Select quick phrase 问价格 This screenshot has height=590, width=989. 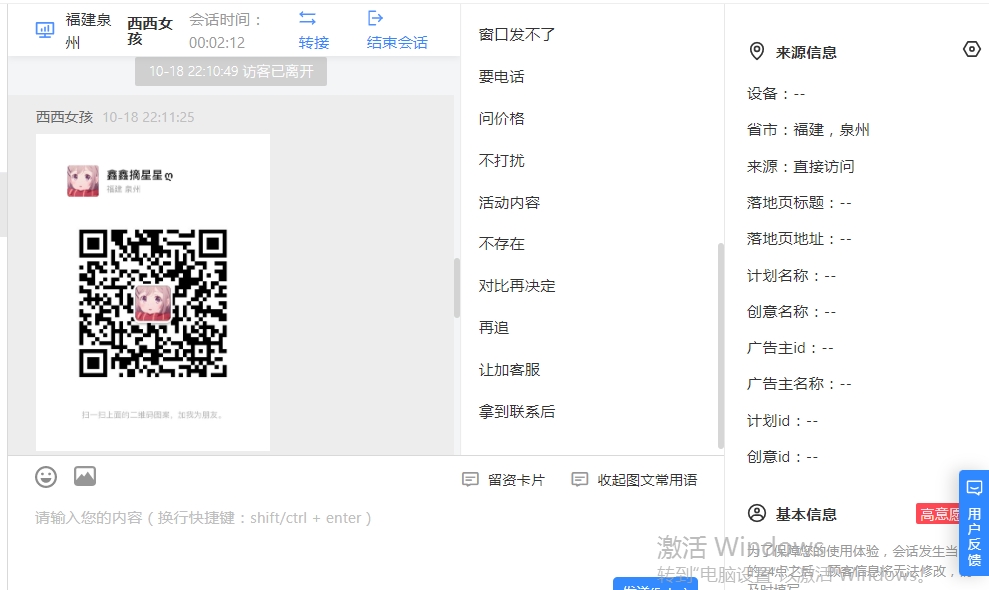tap(501, 118)
